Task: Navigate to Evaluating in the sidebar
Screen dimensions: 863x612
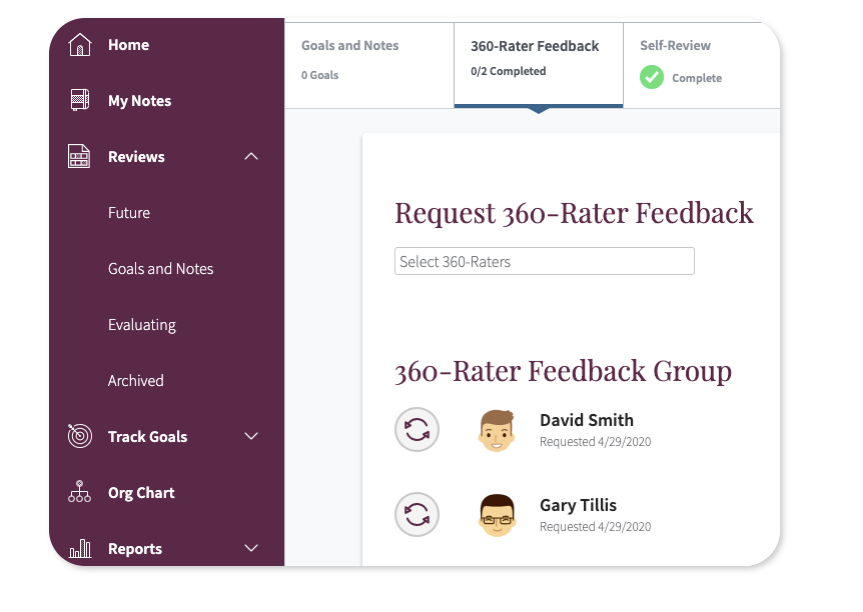Action: tap(141, 324)
